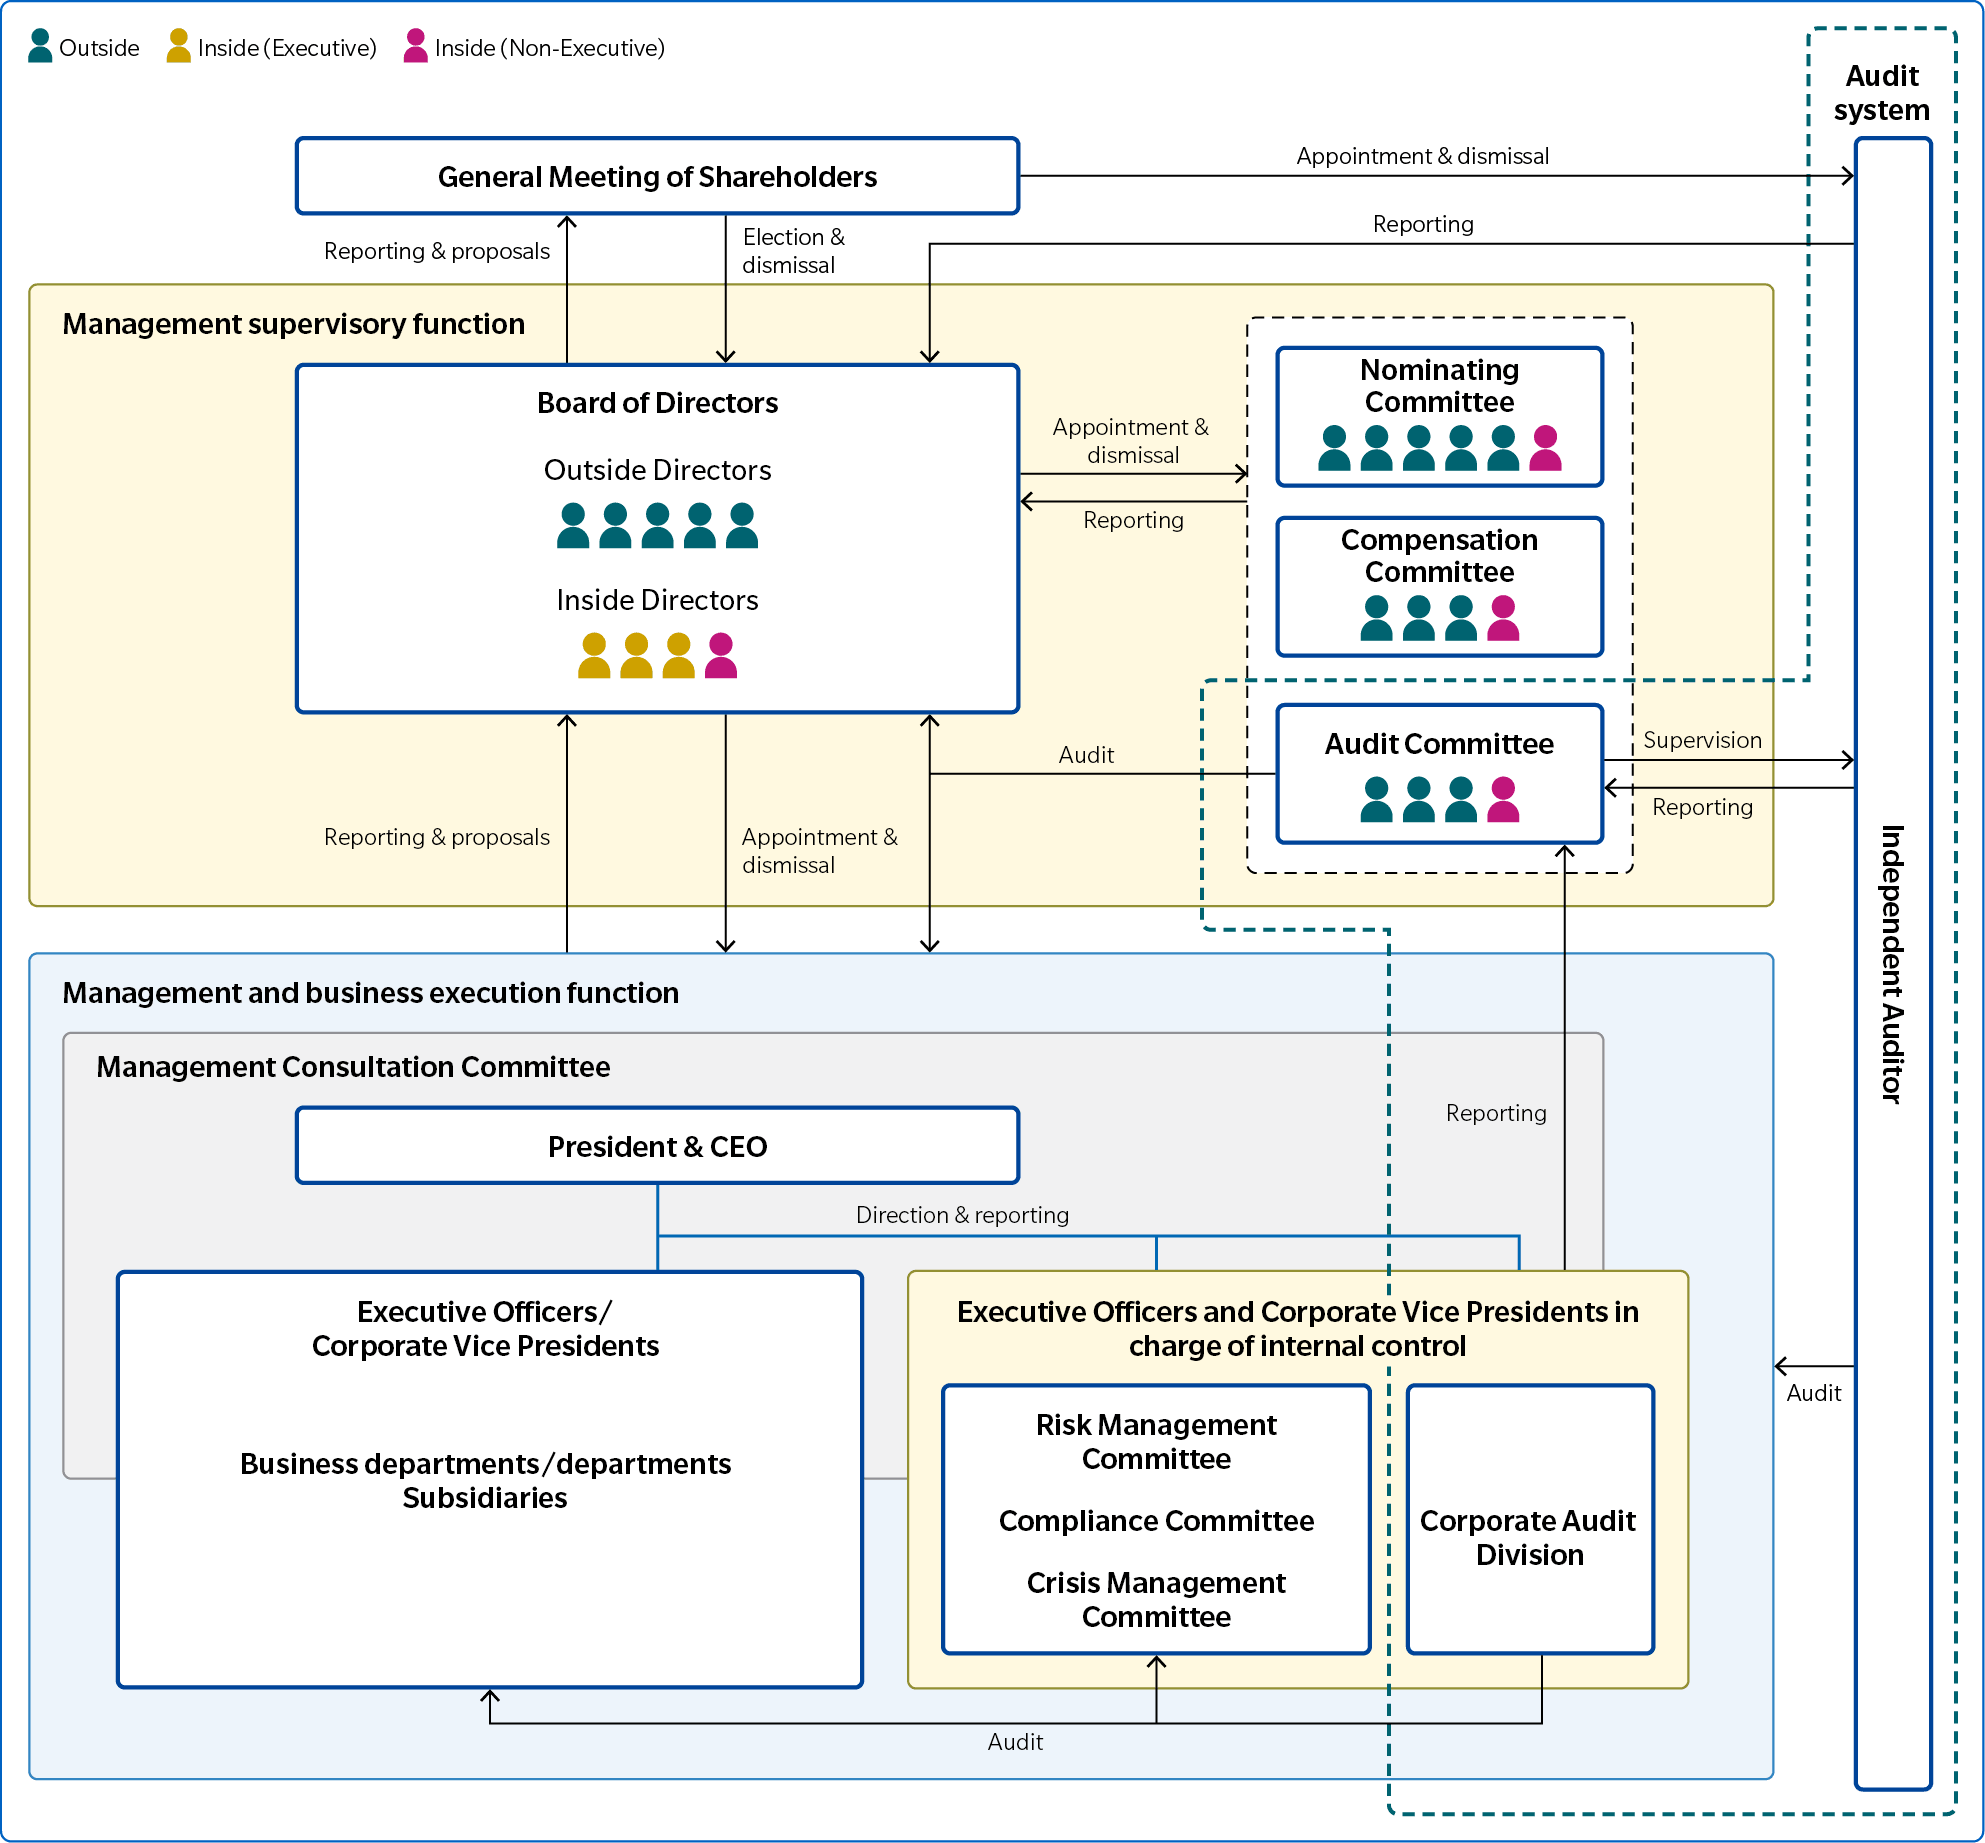
Task: Click the Direction & reporting label
Action: (962, 1215)
